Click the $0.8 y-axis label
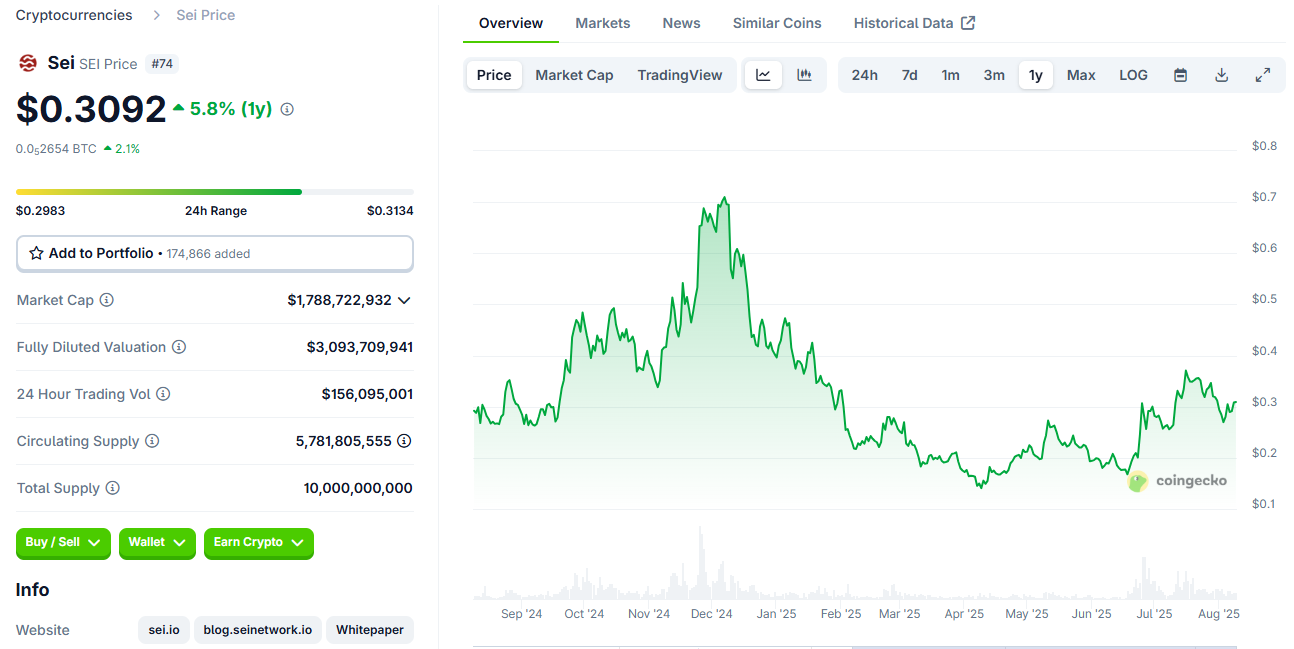 [1264, 146]
